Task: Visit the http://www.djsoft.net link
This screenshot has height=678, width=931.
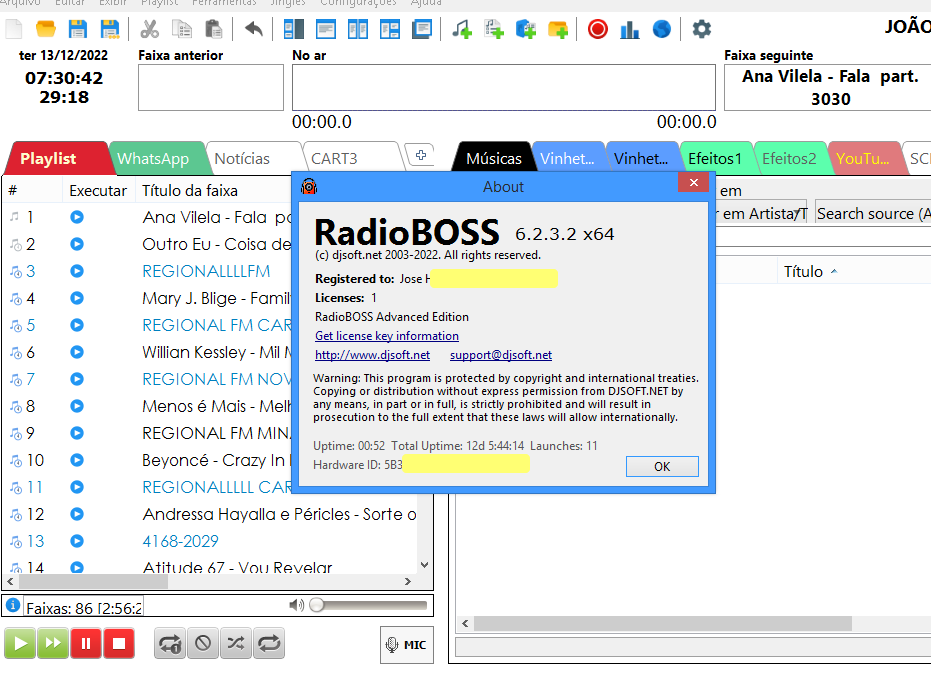Action: tap(372, 355)
